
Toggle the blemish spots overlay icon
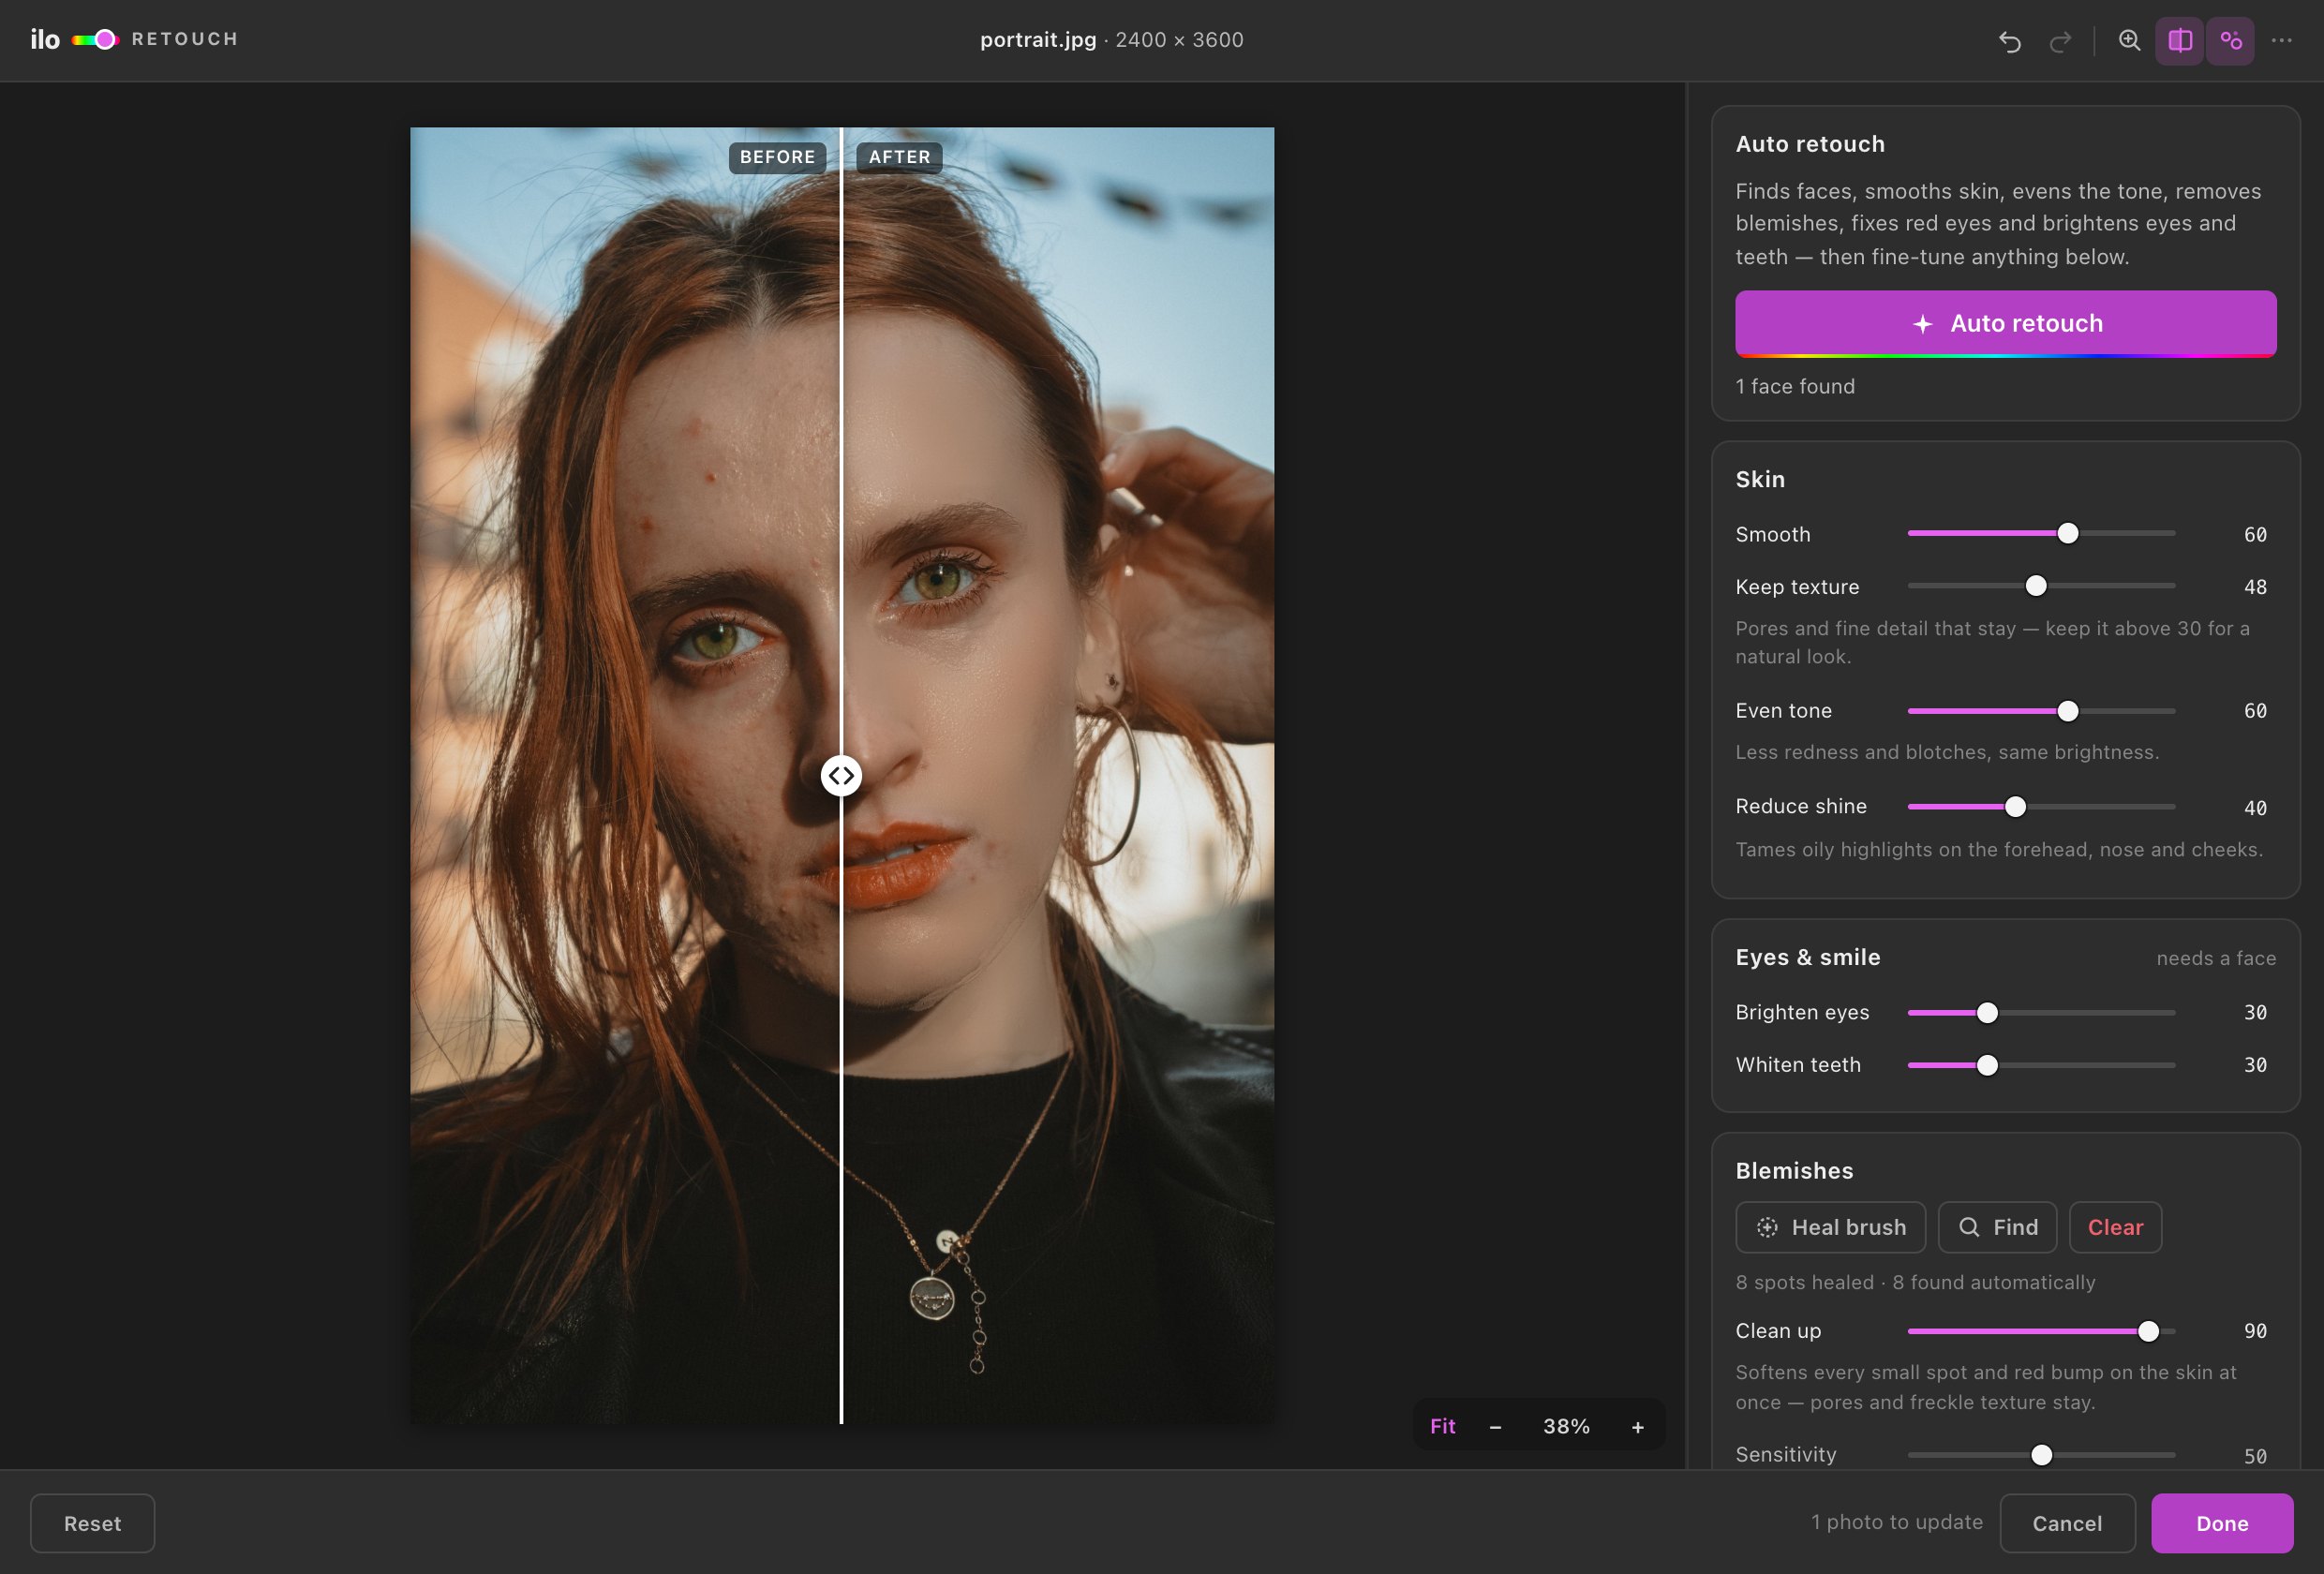2231,41
